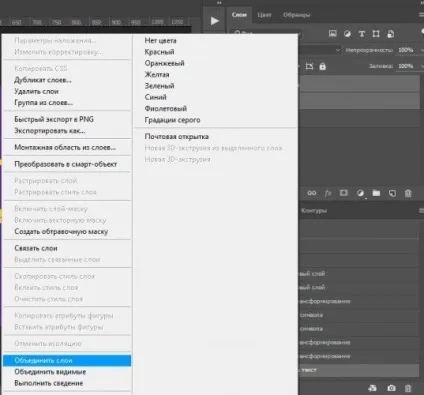424x395 pixels.
Task: Create new document from state icon in History
Action: 372,388
